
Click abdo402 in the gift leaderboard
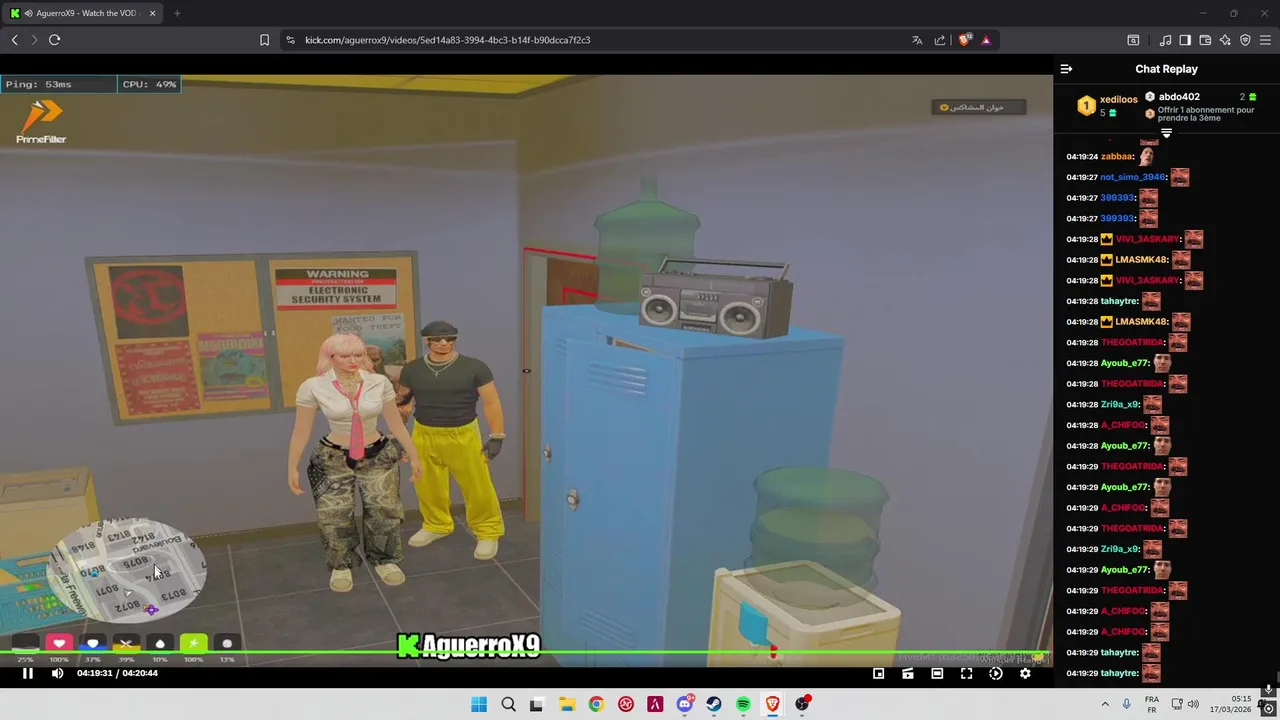1179,97
